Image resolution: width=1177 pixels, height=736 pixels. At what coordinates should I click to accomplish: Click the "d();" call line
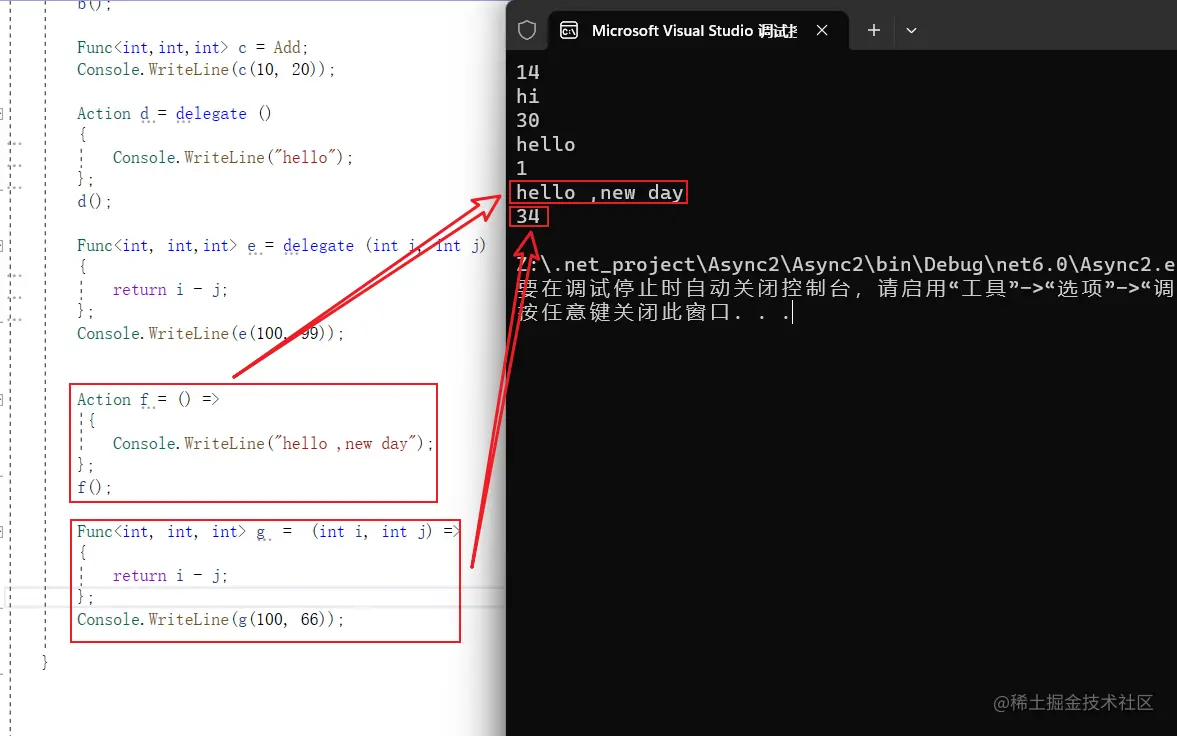click(94, 201)
